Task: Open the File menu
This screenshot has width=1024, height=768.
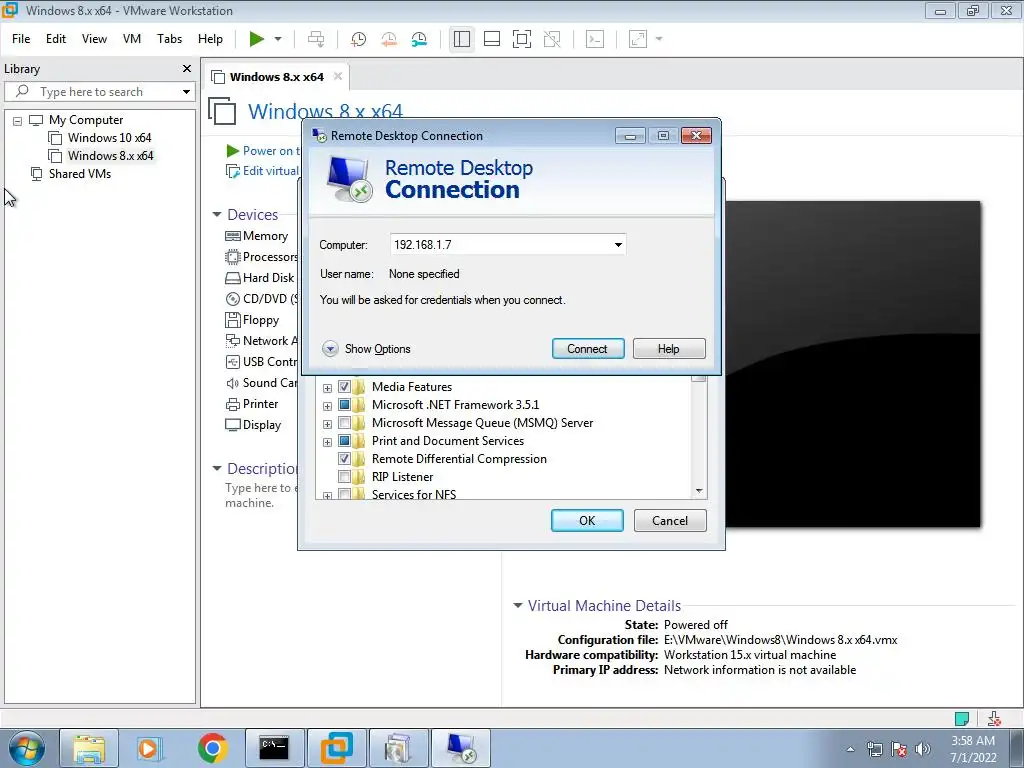Action: coord(21,39)
